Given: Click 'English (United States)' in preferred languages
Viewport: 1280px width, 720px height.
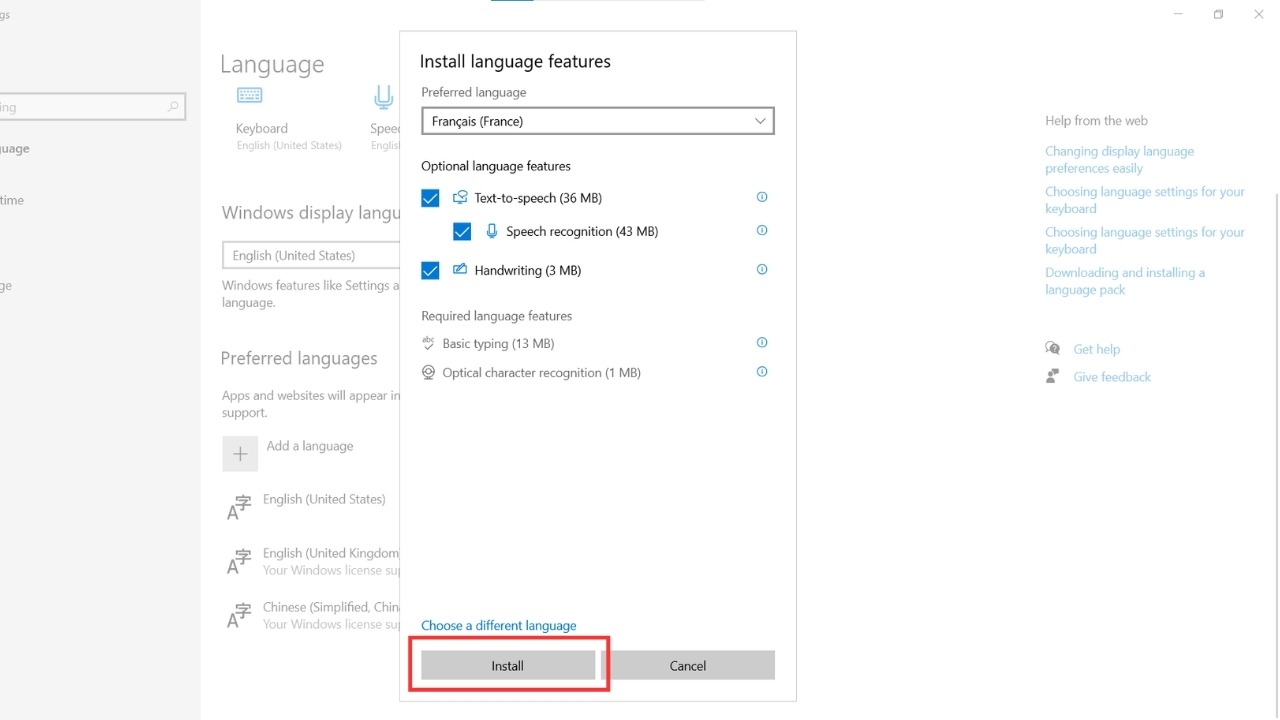Looking at the screenshot, I should [324, 499].
